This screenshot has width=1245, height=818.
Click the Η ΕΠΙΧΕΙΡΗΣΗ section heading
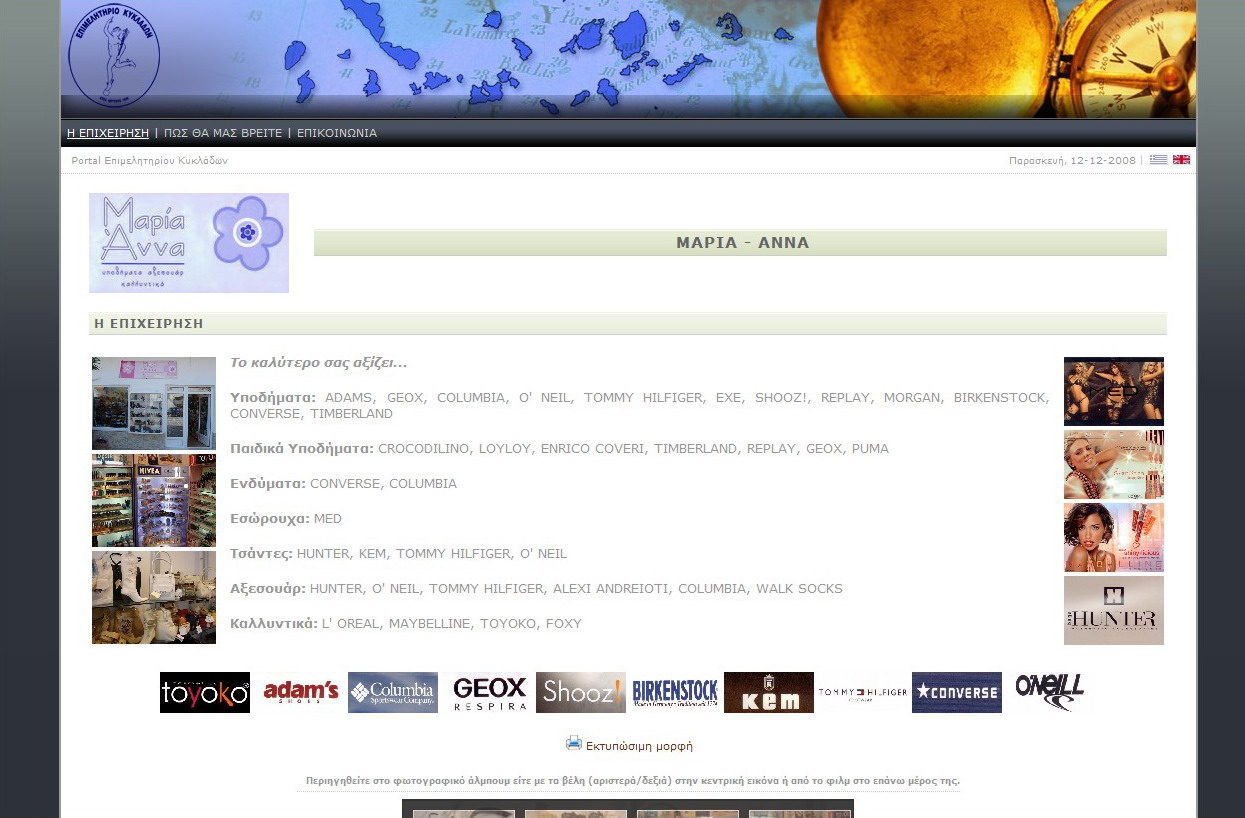[149, 324]
